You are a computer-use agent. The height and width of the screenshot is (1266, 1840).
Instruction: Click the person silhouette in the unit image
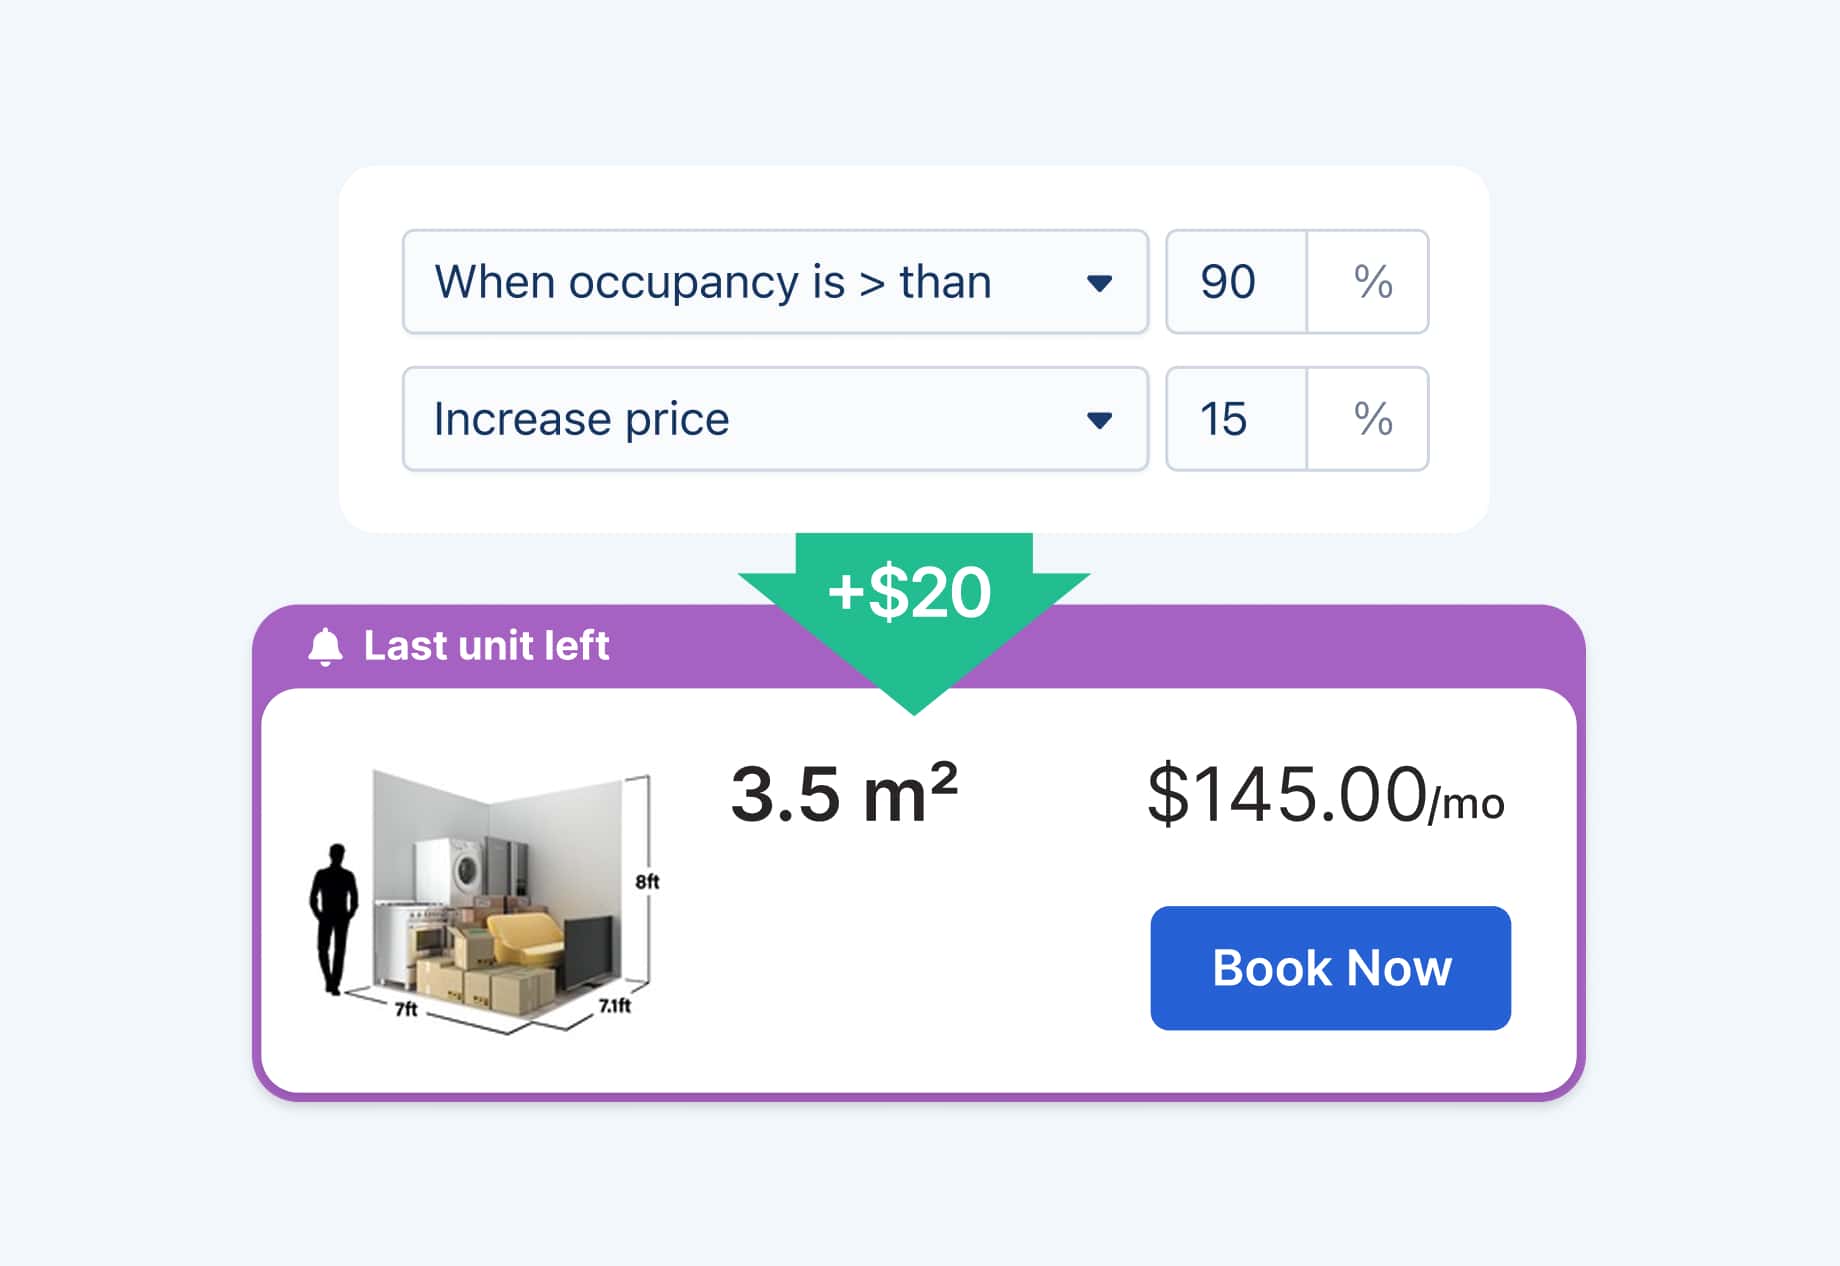335,910
